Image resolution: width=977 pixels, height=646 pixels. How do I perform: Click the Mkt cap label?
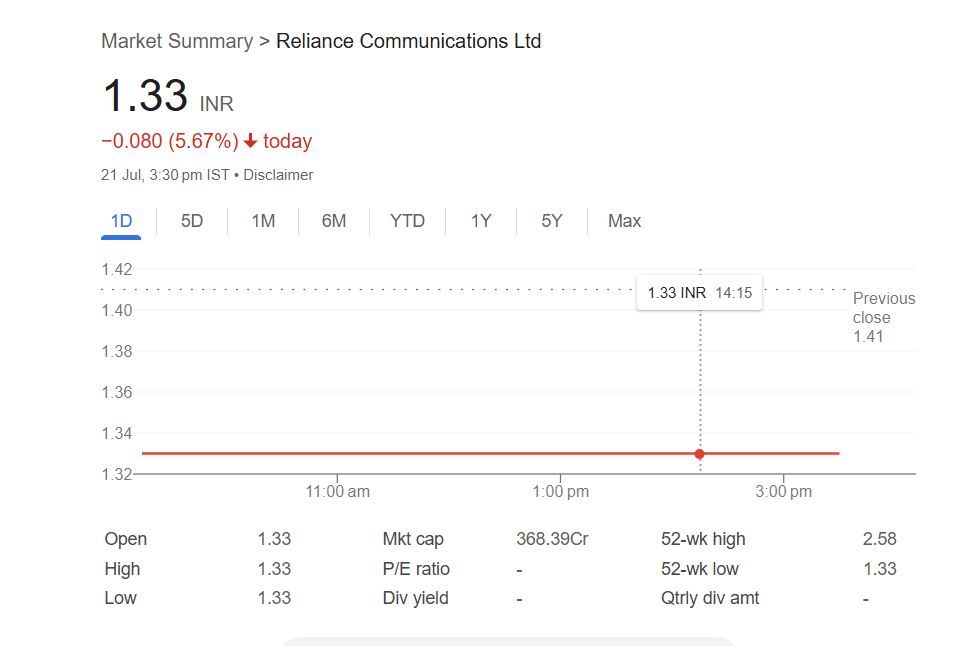413,539
